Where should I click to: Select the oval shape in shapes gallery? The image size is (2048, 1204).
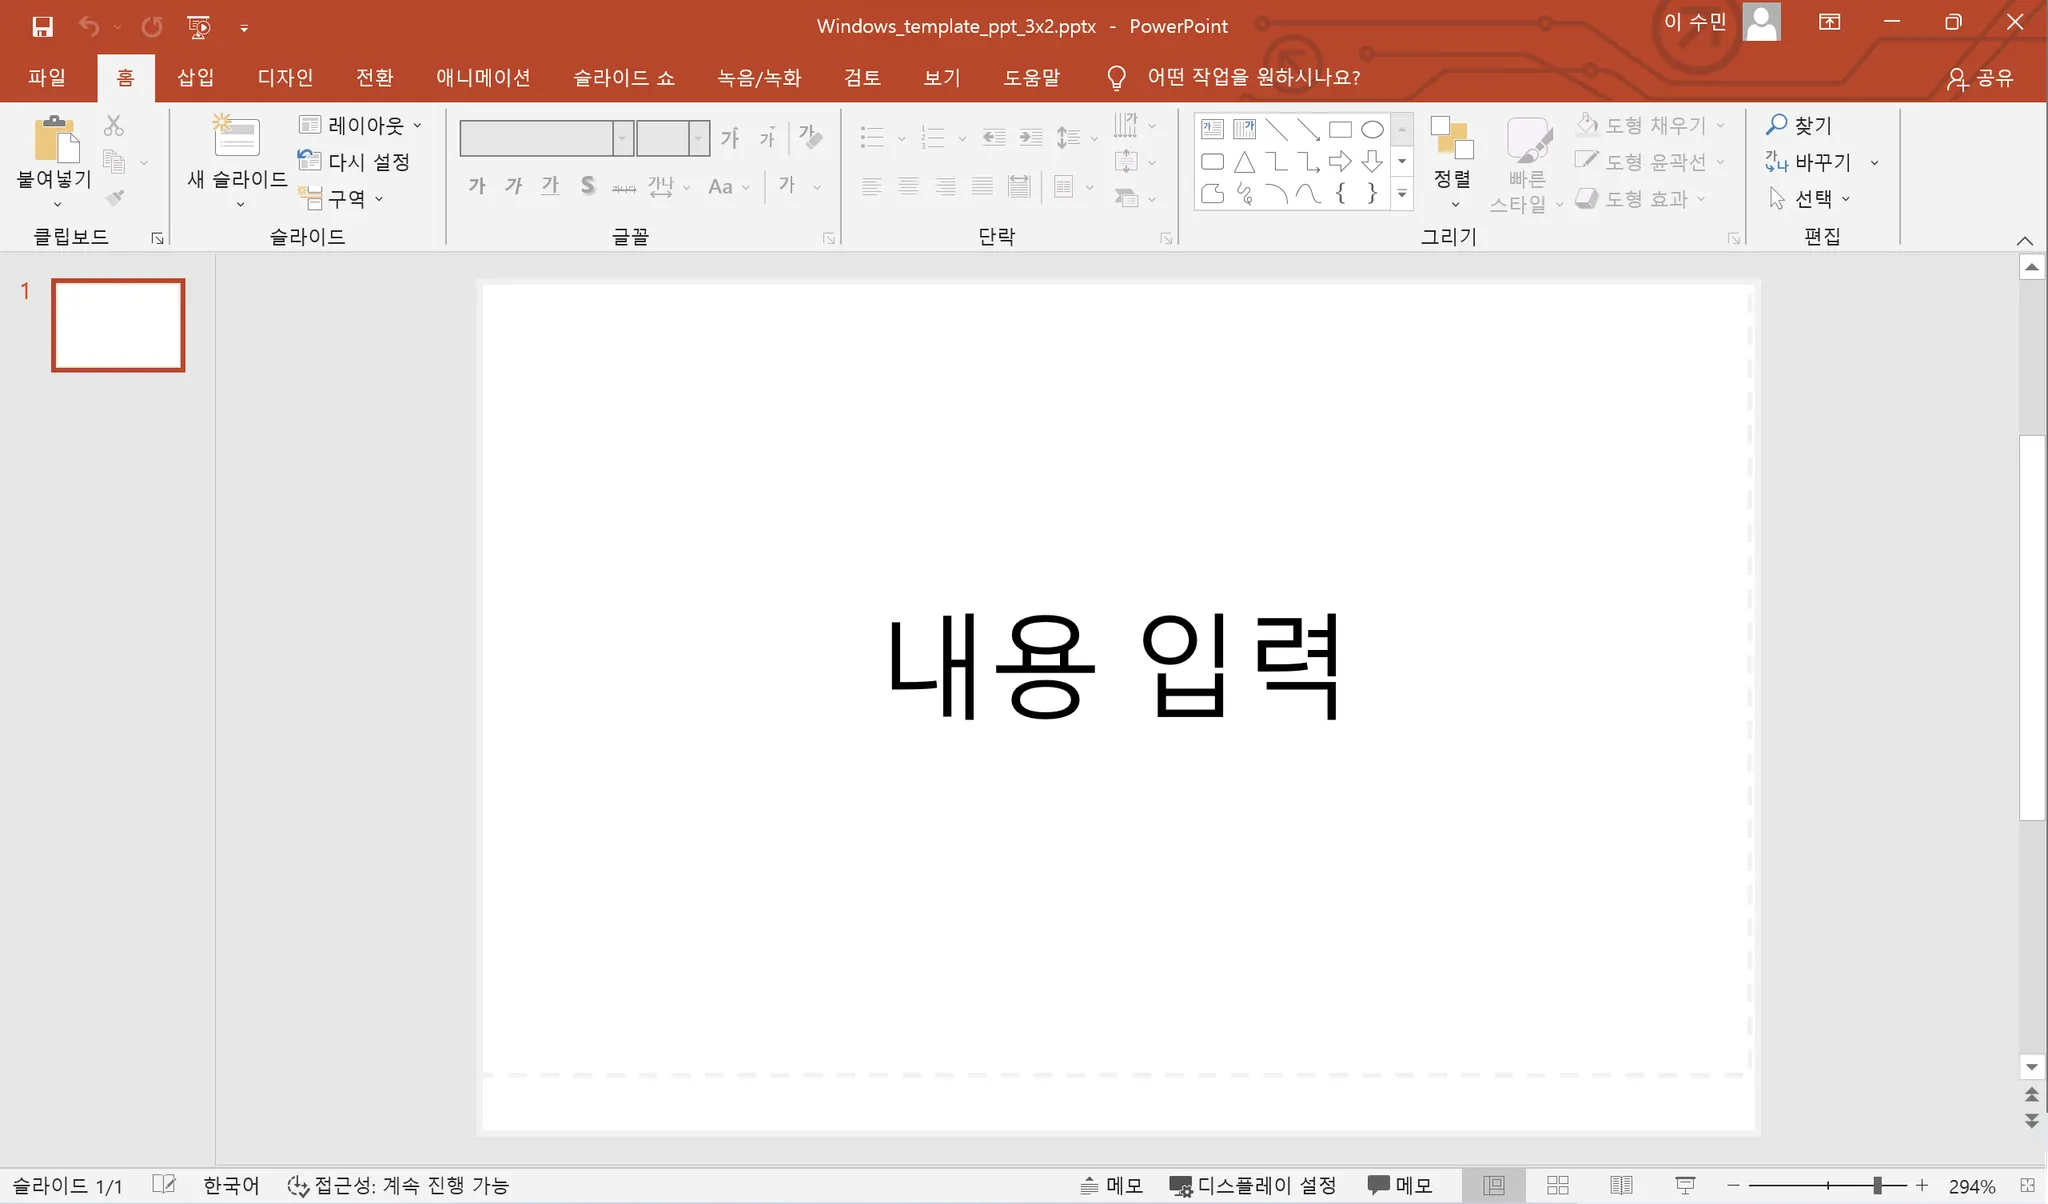click(x=1372, y=129)
